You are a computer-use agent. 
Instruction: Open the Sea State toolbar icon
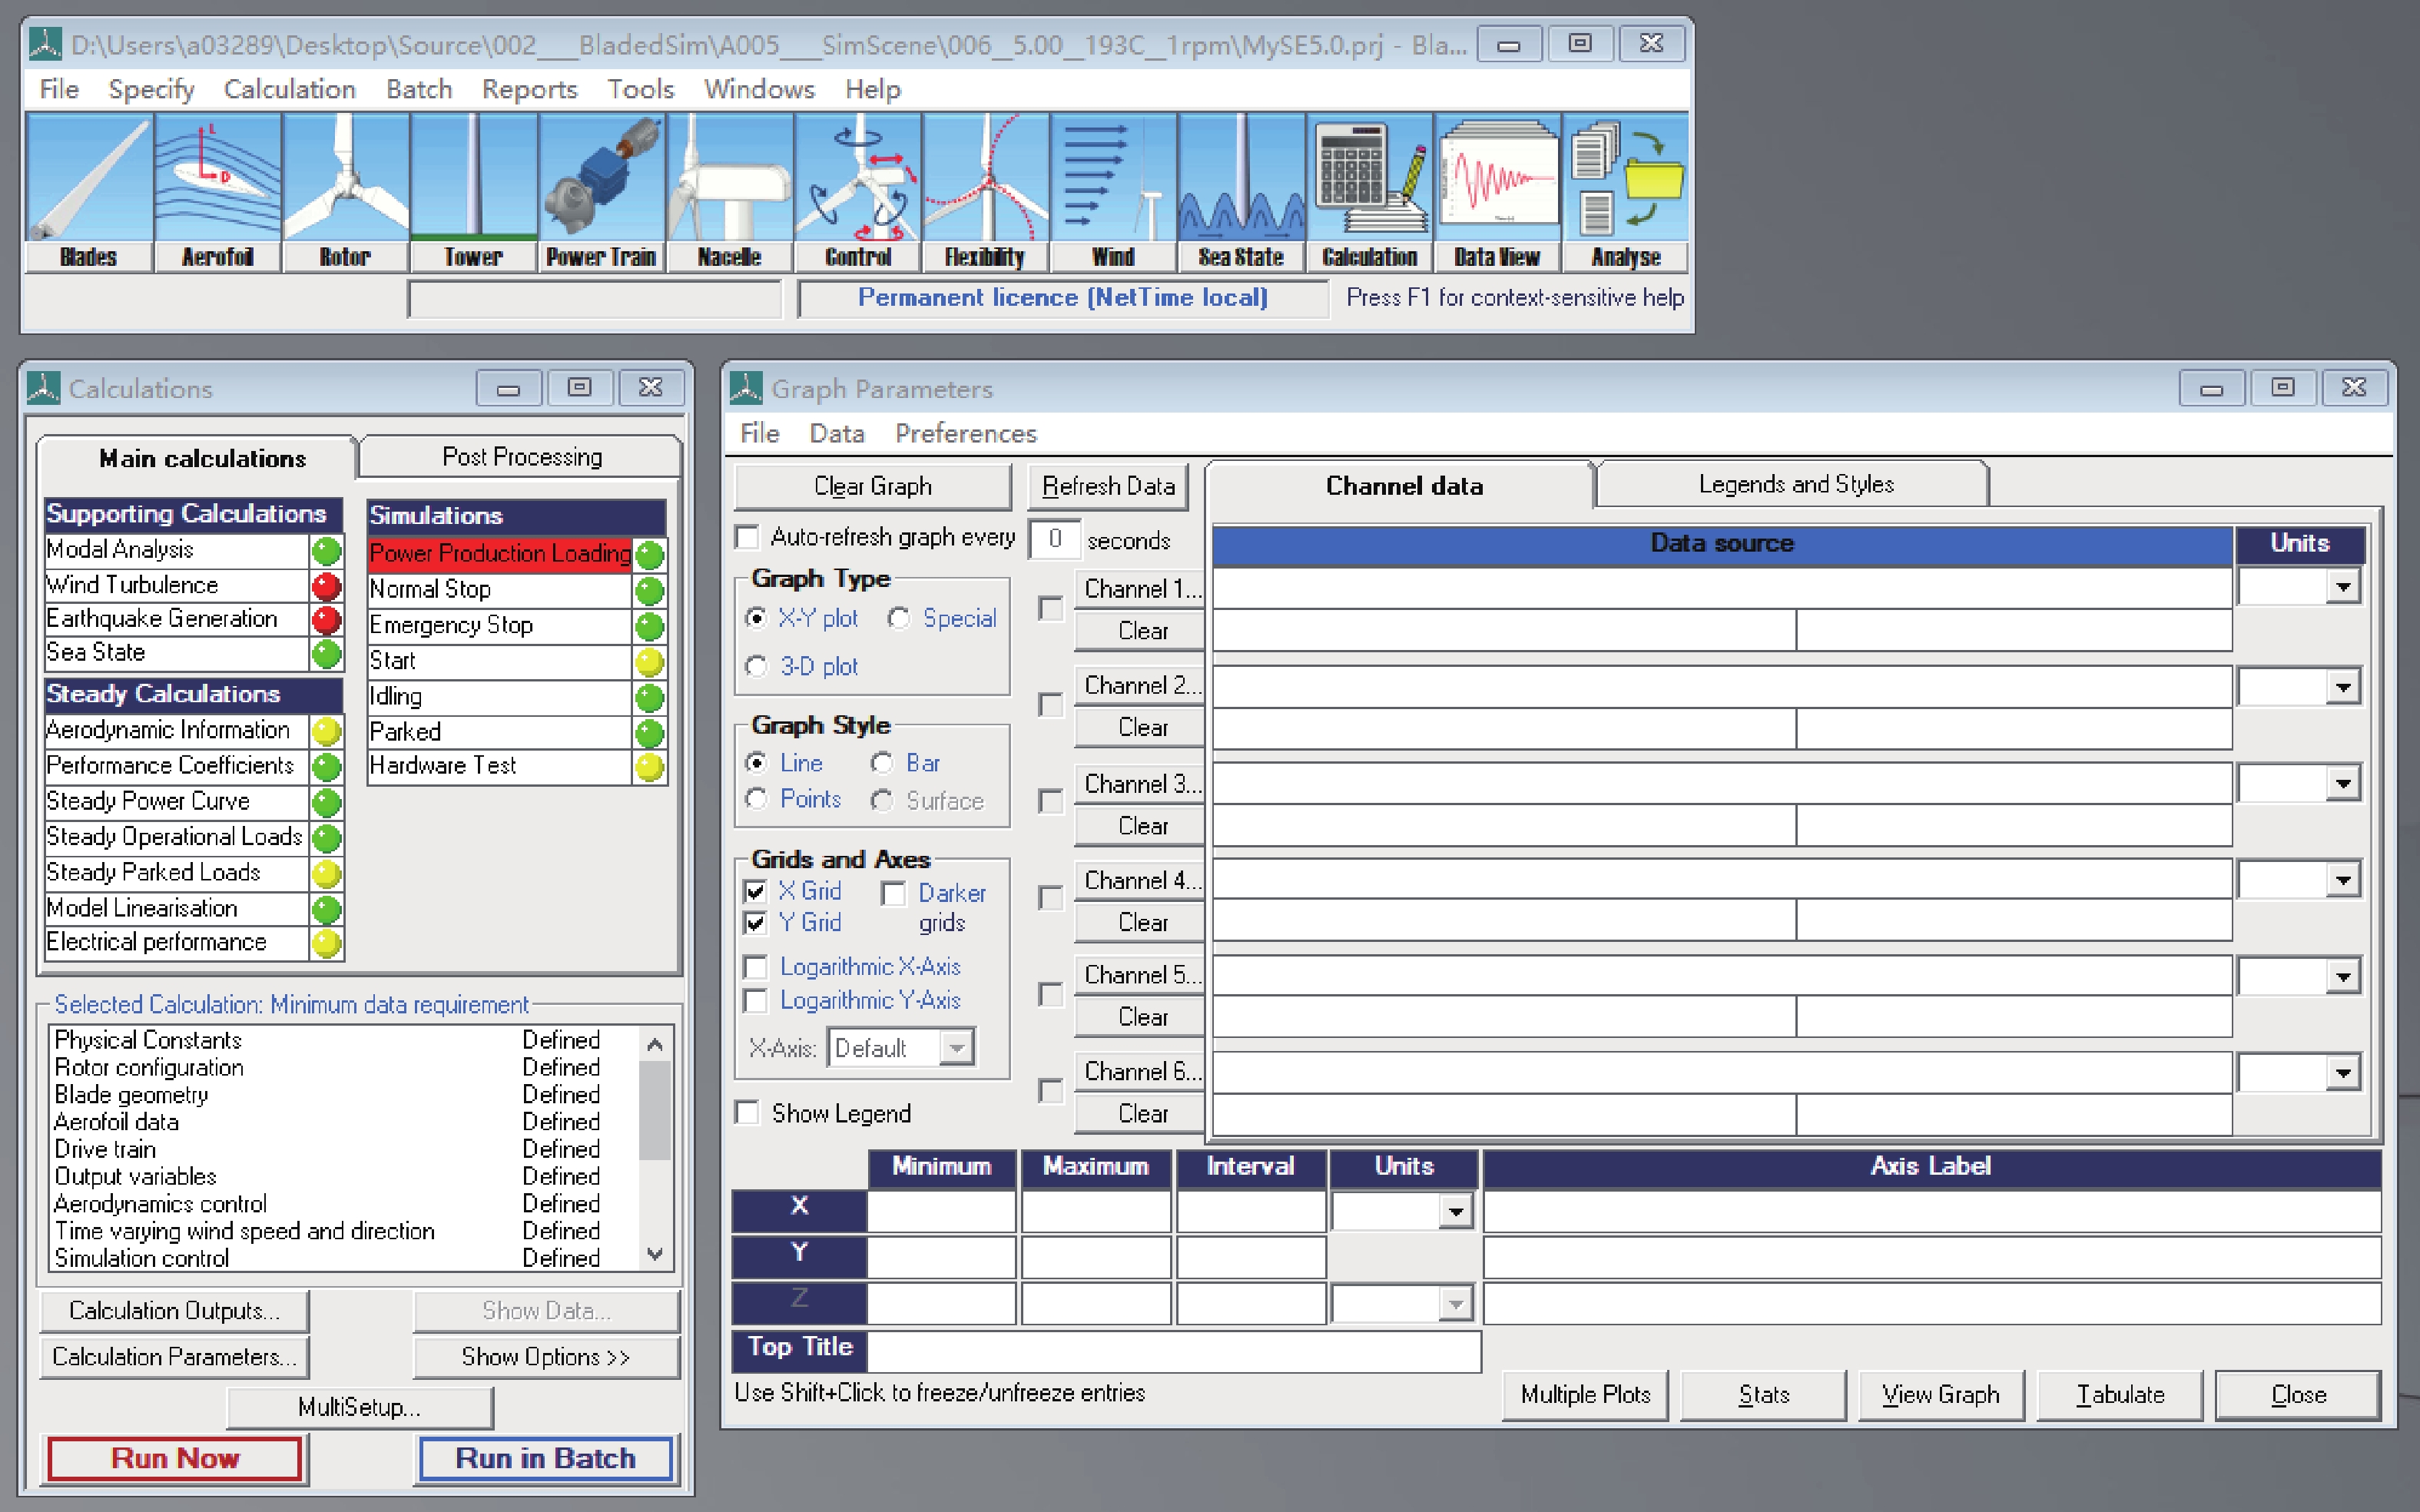click(1241, 192)
